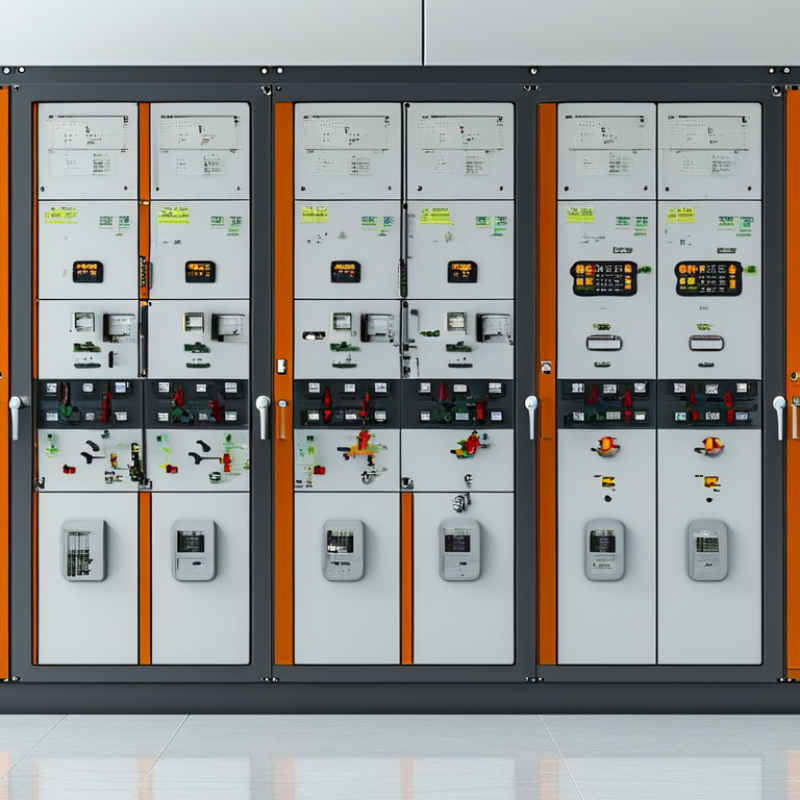Screen dimensions: 800x800
Task: Click the small square meter in the third column
Action: (x=342, y=321)
